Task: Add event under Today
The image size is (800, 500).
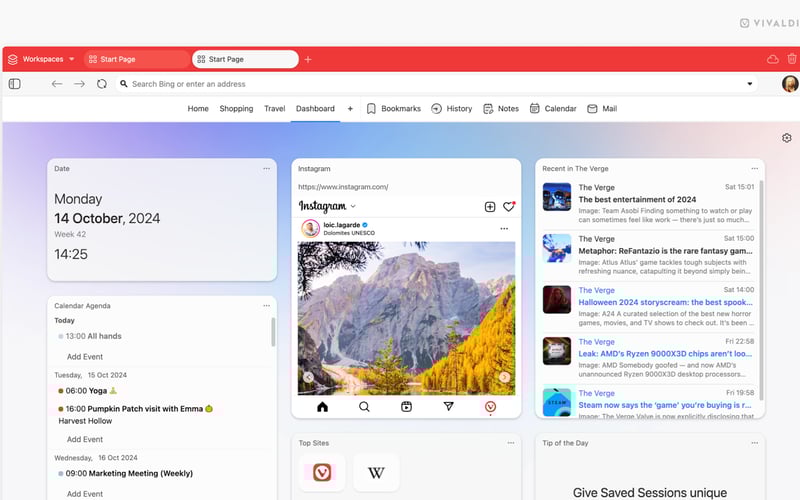Action: (x=85, y=357)
